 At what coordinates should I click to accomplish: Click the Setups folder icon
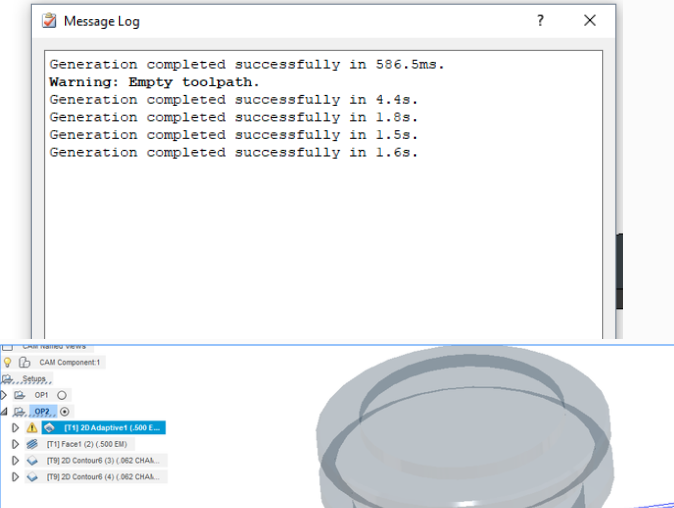[7, 379]
